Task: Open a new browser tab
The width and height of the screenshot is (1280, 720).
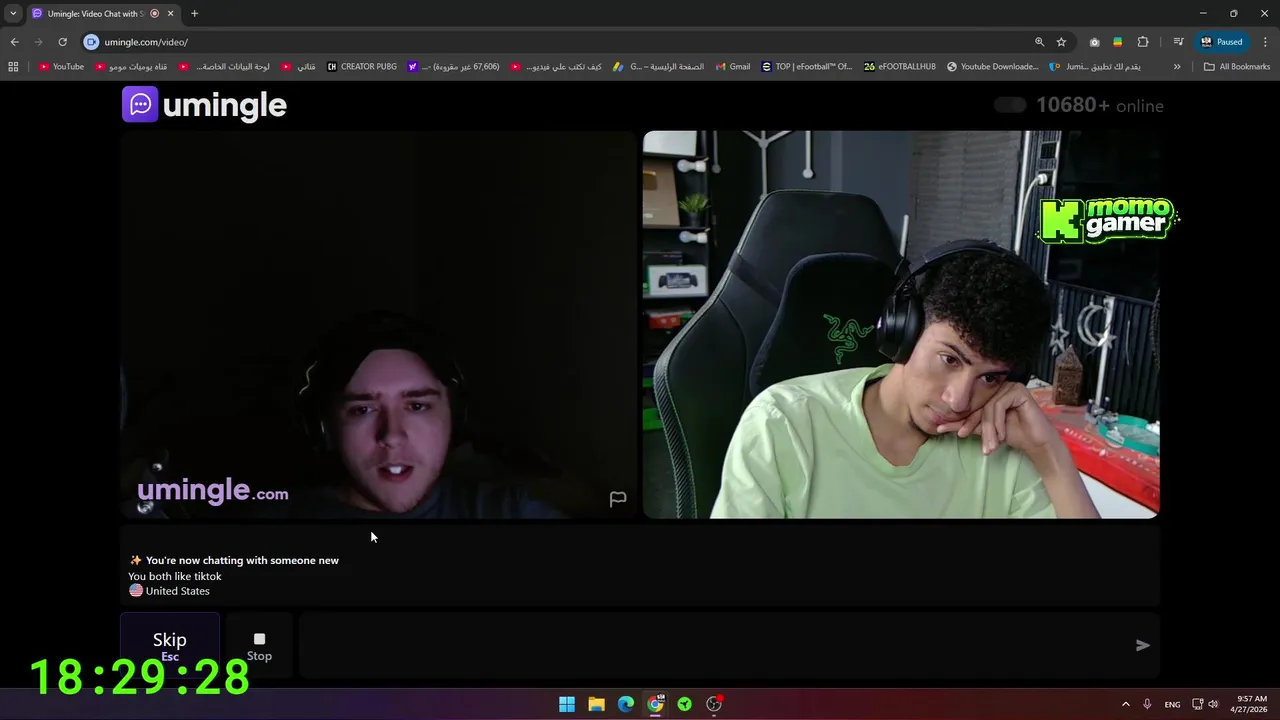Action: pos(195,14)
